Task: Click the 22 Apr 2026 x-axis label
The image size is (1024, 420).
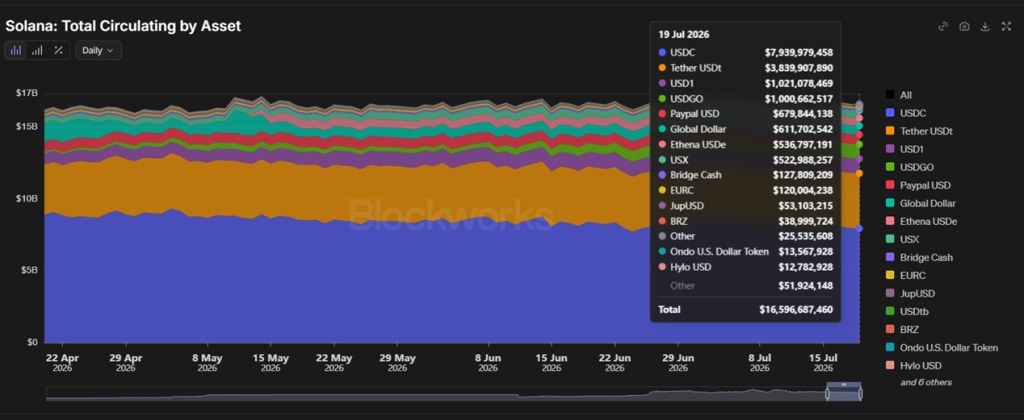Action: coord(63,363)
